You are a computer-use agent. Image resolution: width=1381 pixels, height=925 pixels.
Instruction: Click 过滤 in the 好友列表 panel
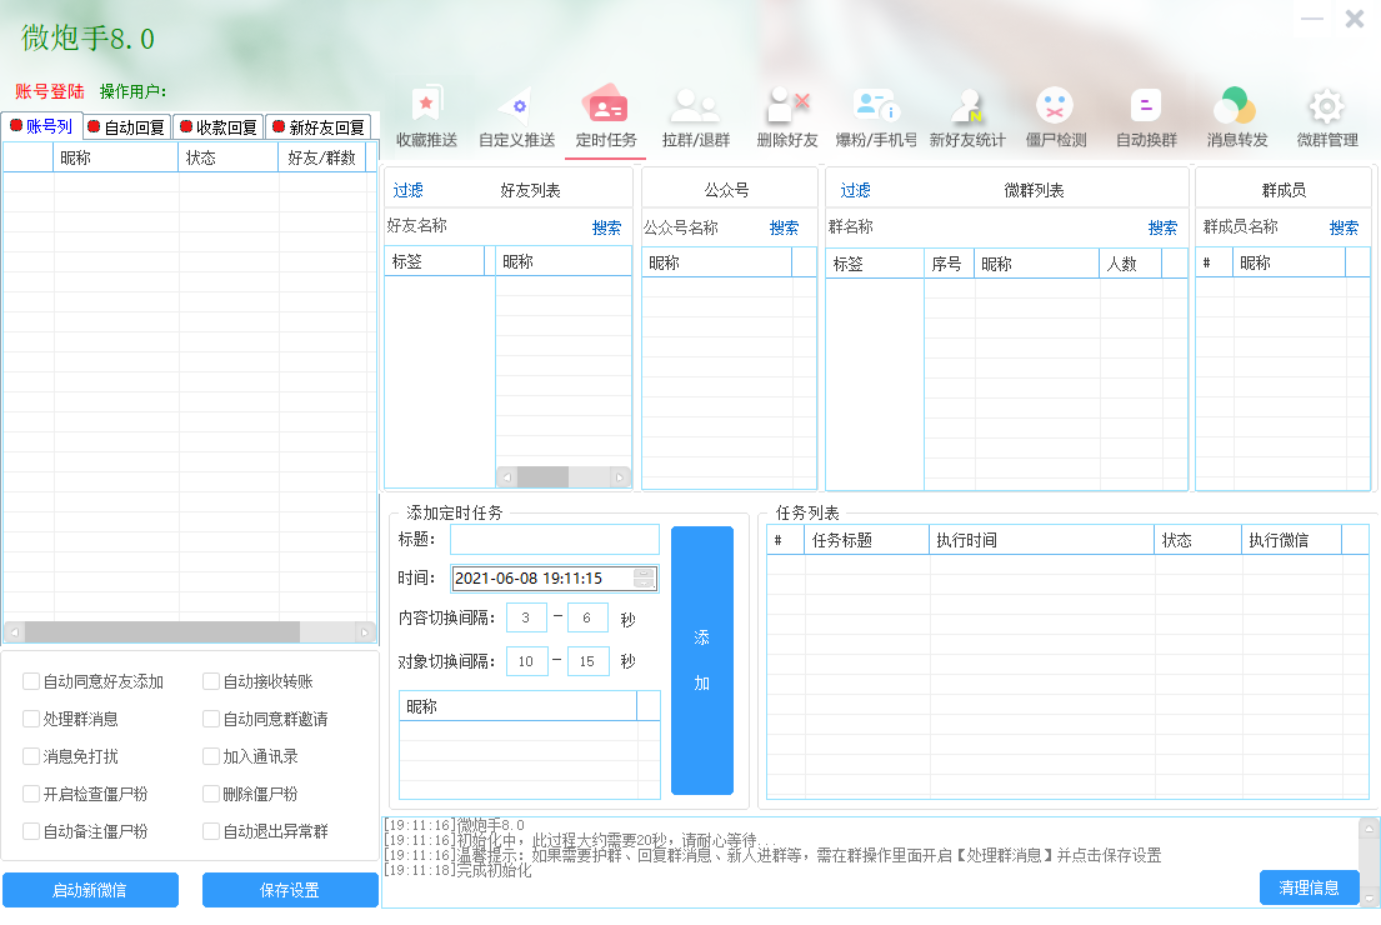tap(408, 190)
